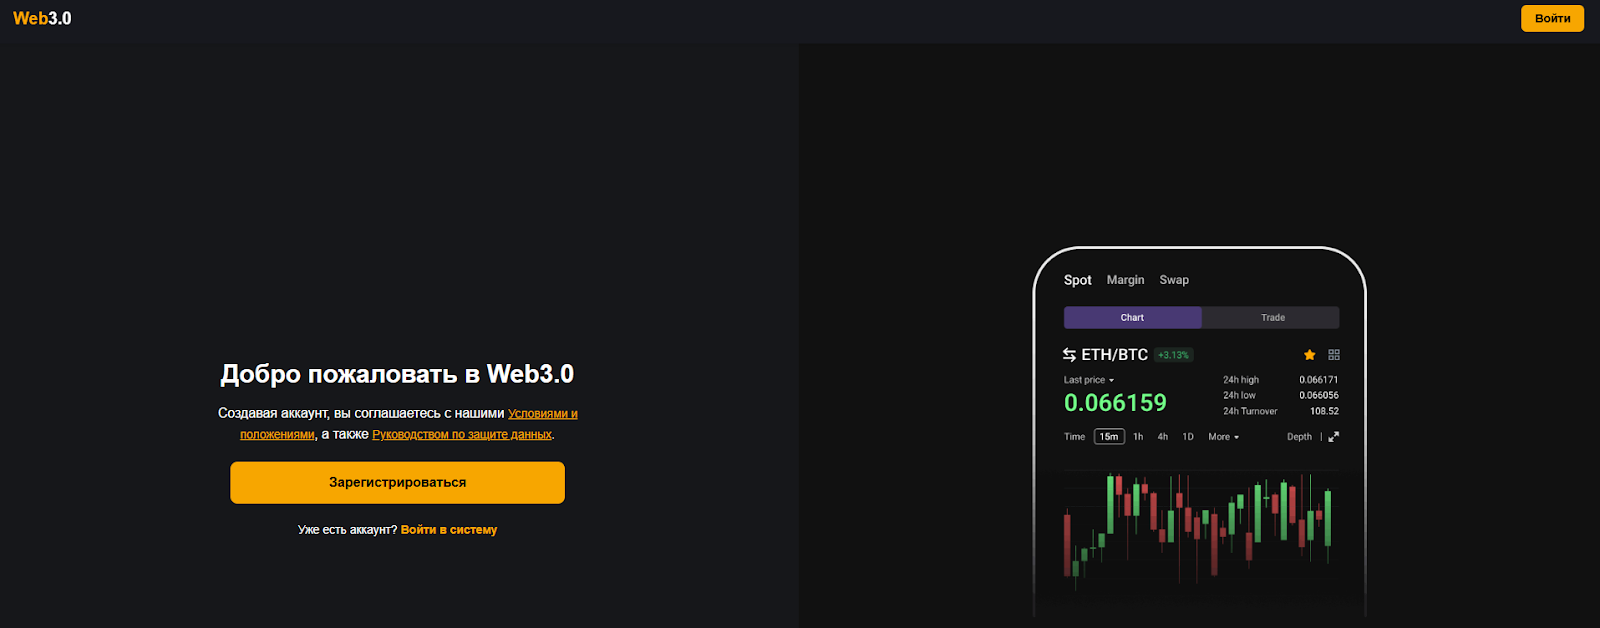Toggle the favorite star icon
Screen dimensions: 1600x628
(1309, 355)
